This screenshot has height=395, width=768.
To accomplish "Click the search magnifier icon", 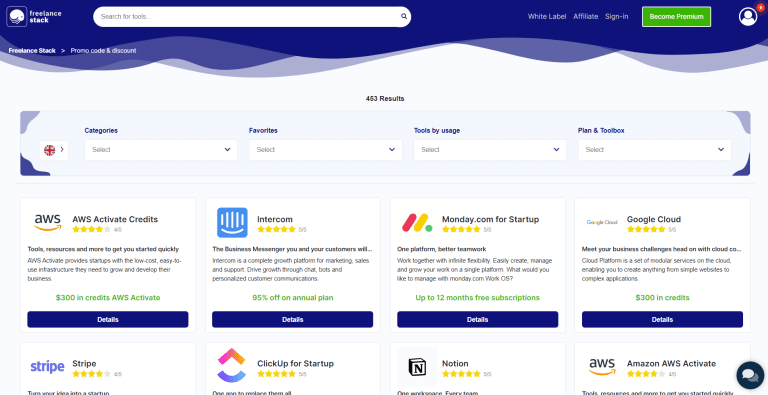I will pyautogui.click(x=404, y=16).
